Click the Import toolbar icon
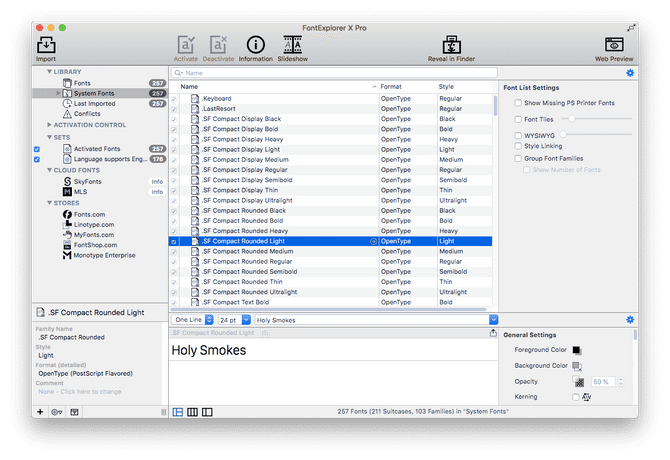Viewport: 670px width, 460px height. coord(46,45)
